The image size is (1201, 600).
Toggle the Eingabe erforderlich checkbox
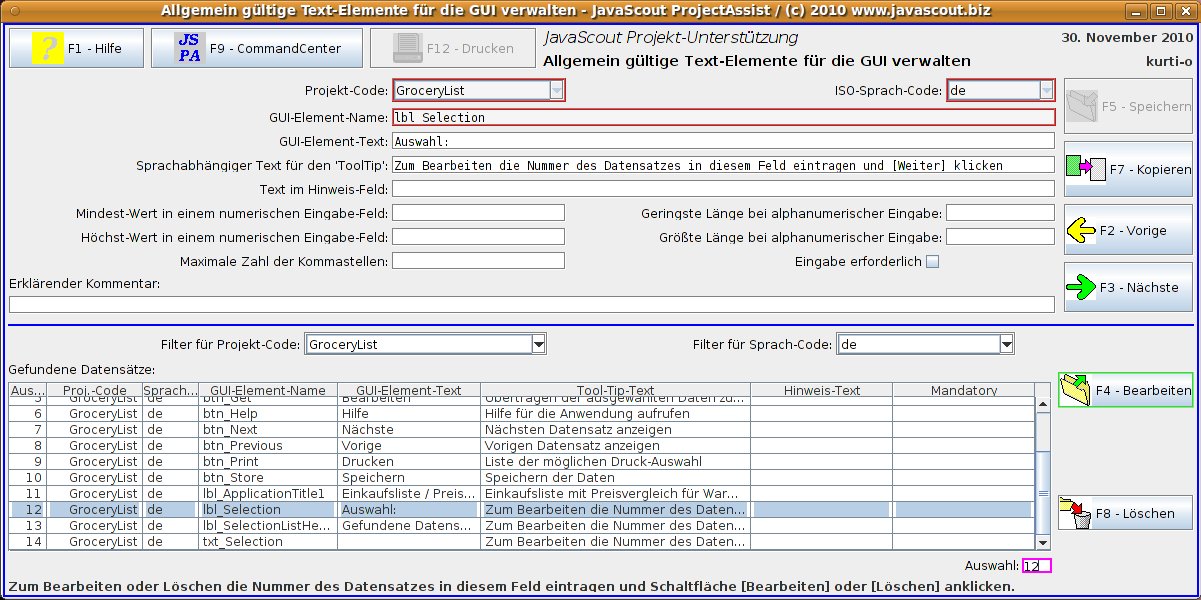click(932, 262)
